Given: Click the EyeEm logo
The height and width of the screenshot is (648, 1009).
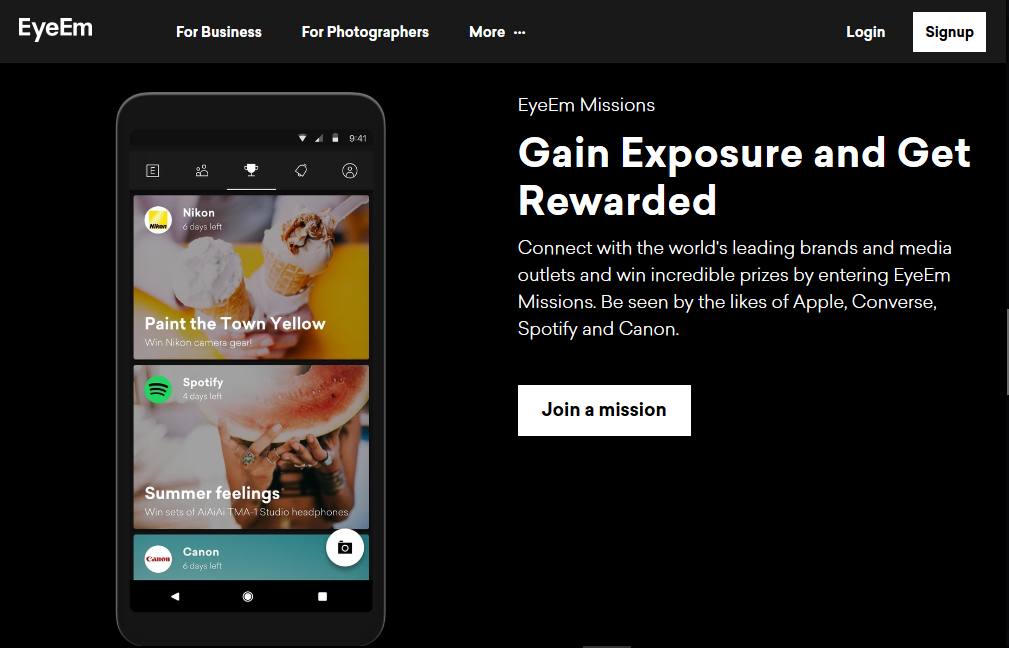Looking at the screenshot, I should click(x=55, y=29).
